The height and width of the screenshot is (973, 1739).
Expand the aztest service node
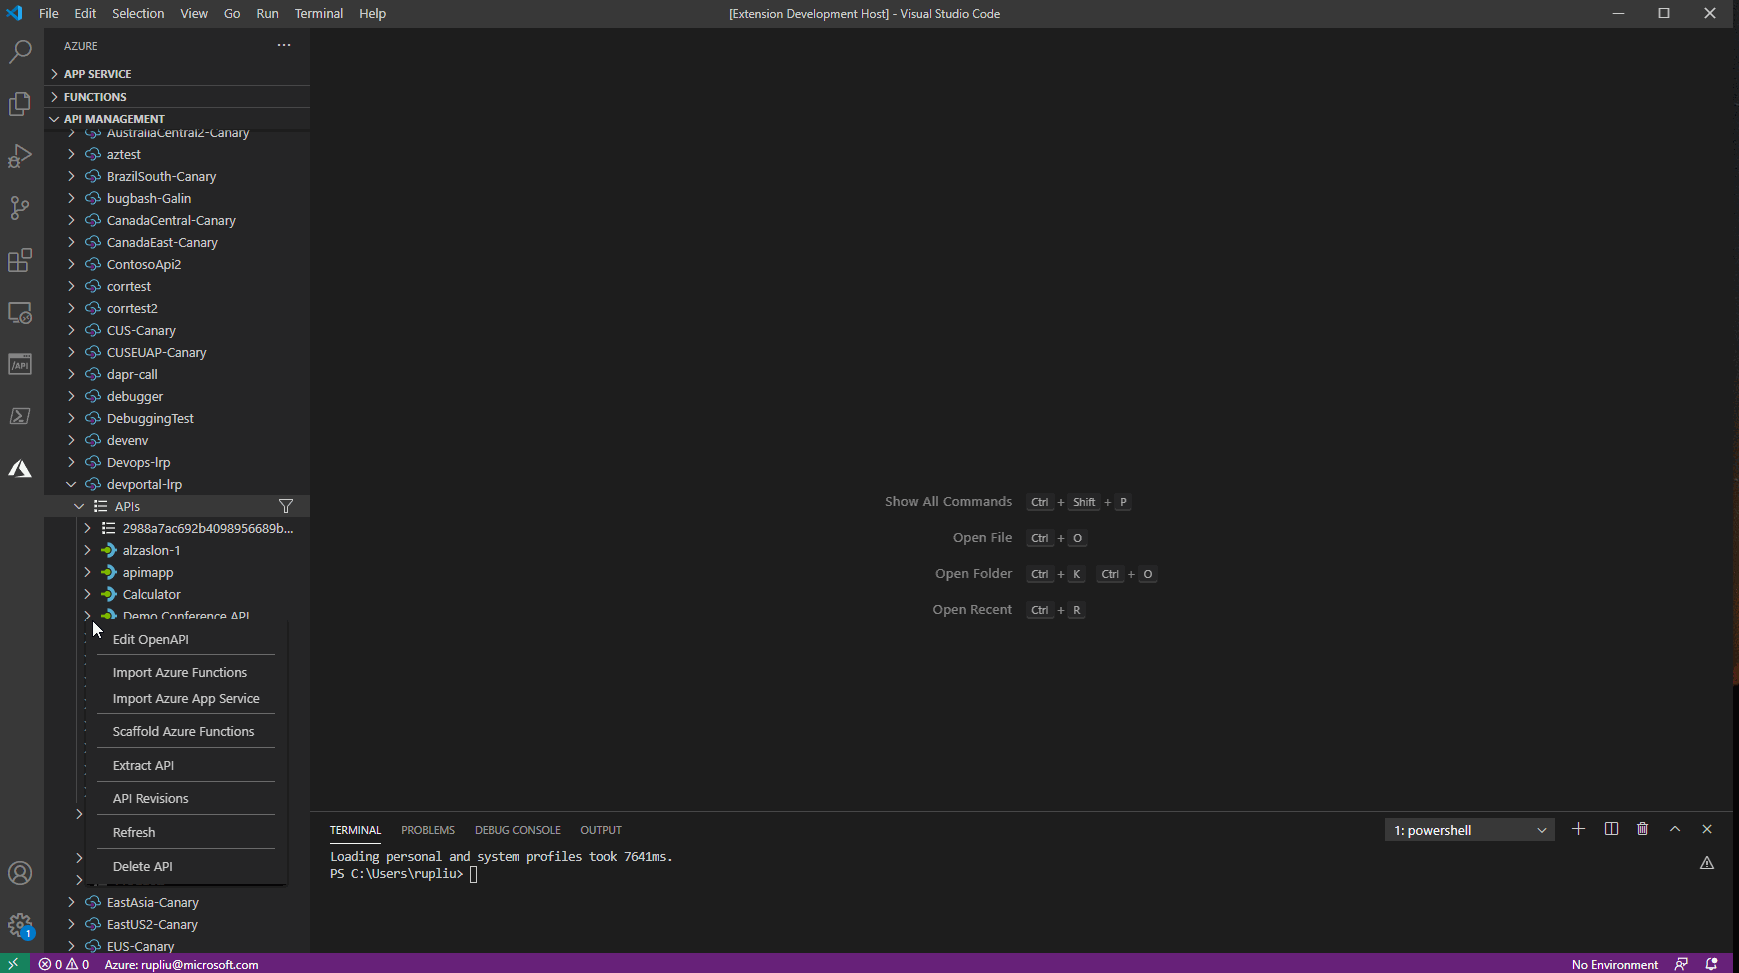[71, 154]
